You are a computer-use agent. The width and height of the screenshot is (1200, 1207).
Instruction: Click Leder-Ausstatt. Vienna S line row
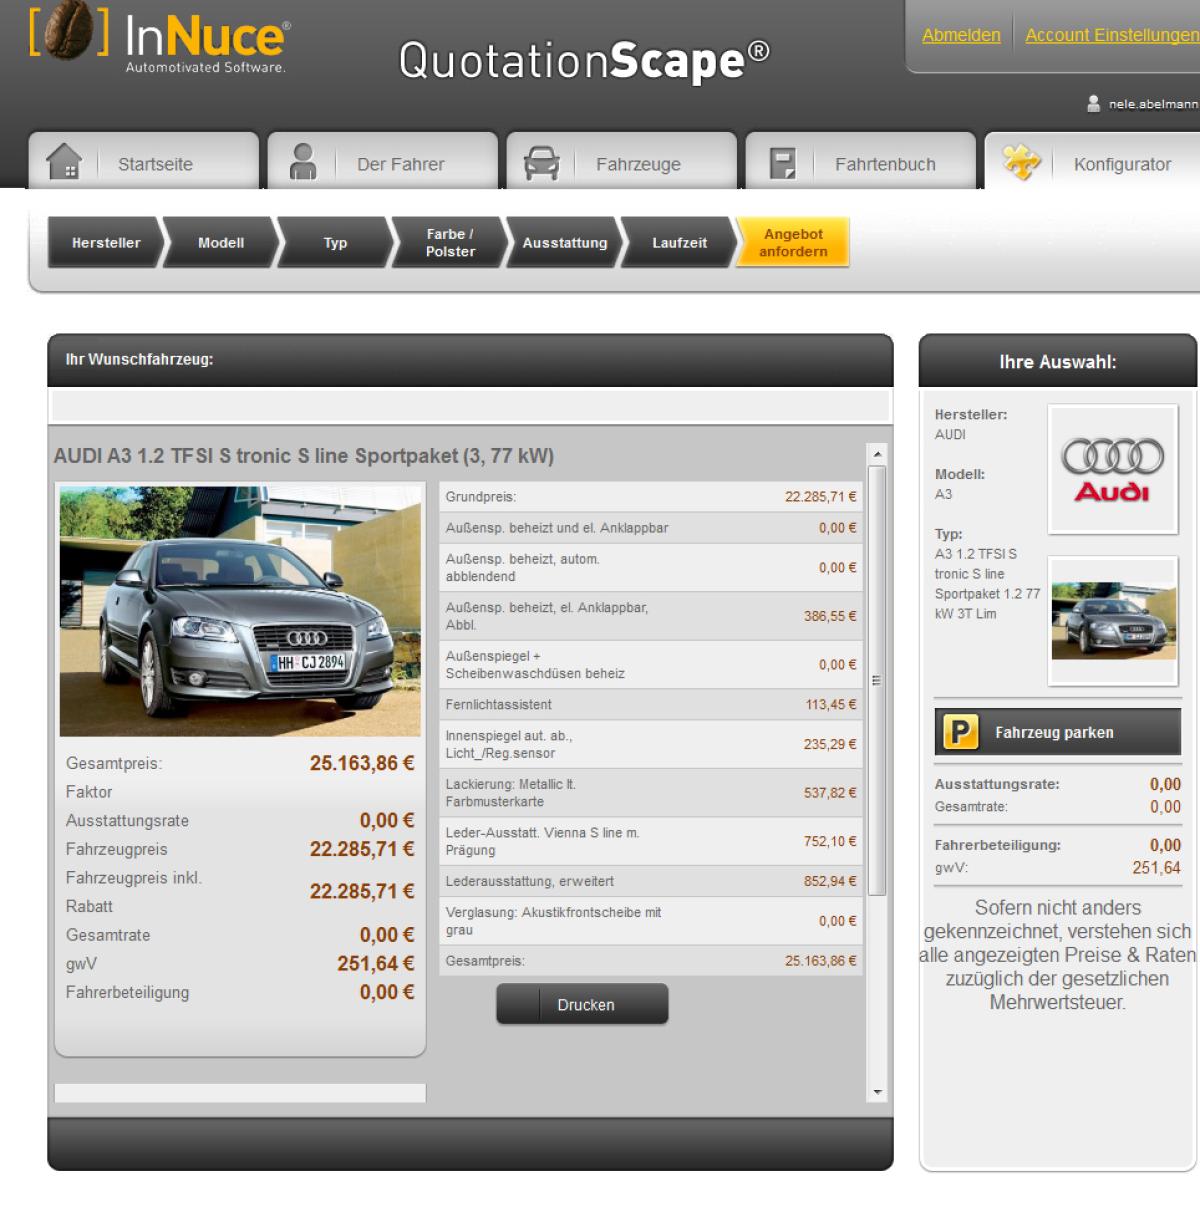(x=651, y=842)
